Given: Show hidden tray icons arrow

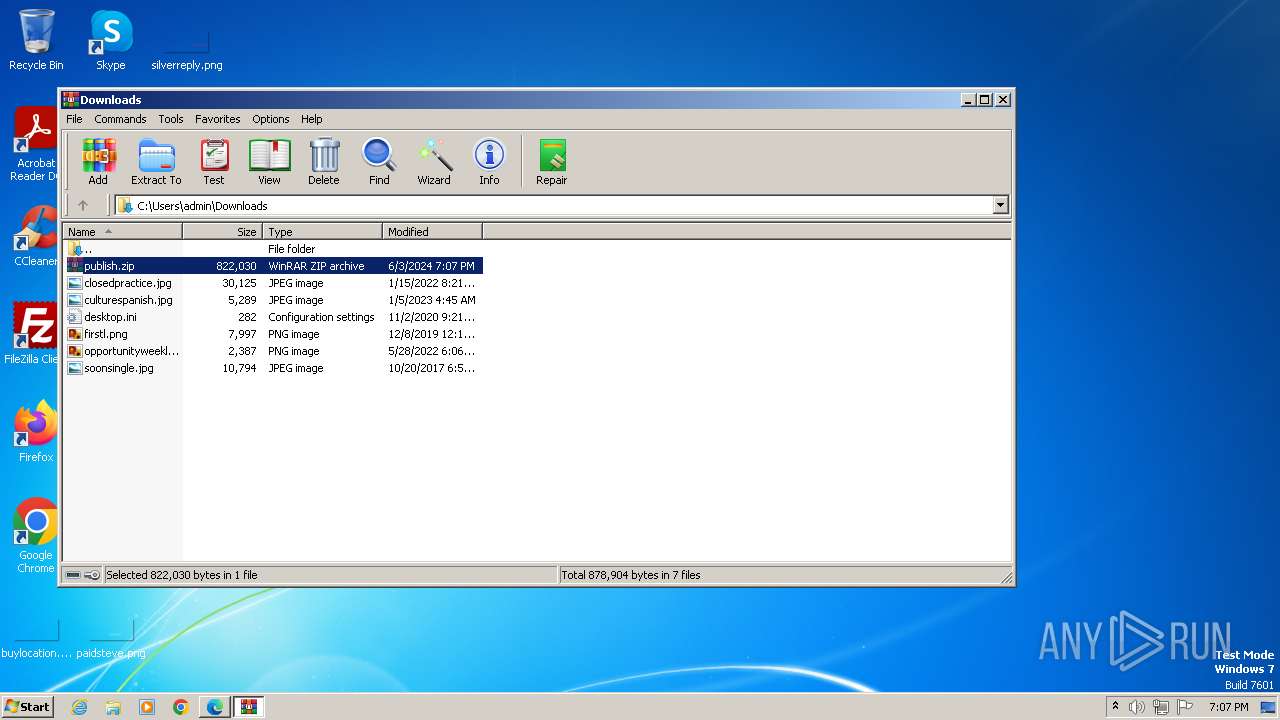Looking at the screenshot, I should (1116, 707).
